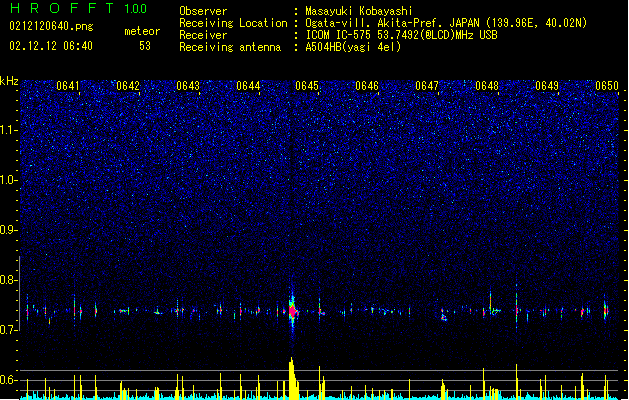This screenshot has width=629, height=400.
Task: Click the 0642 time marker
Action: (128, 86)
